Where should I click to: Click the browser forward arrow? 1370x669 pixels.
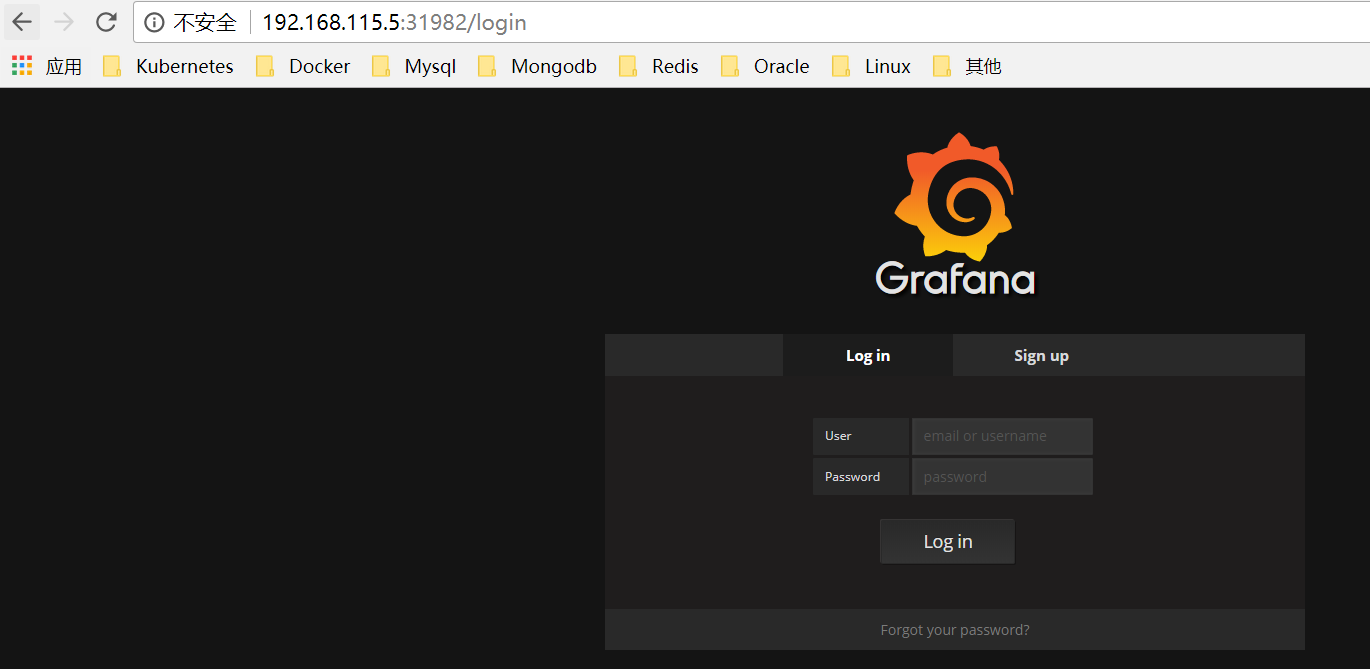tap(63, 21)
